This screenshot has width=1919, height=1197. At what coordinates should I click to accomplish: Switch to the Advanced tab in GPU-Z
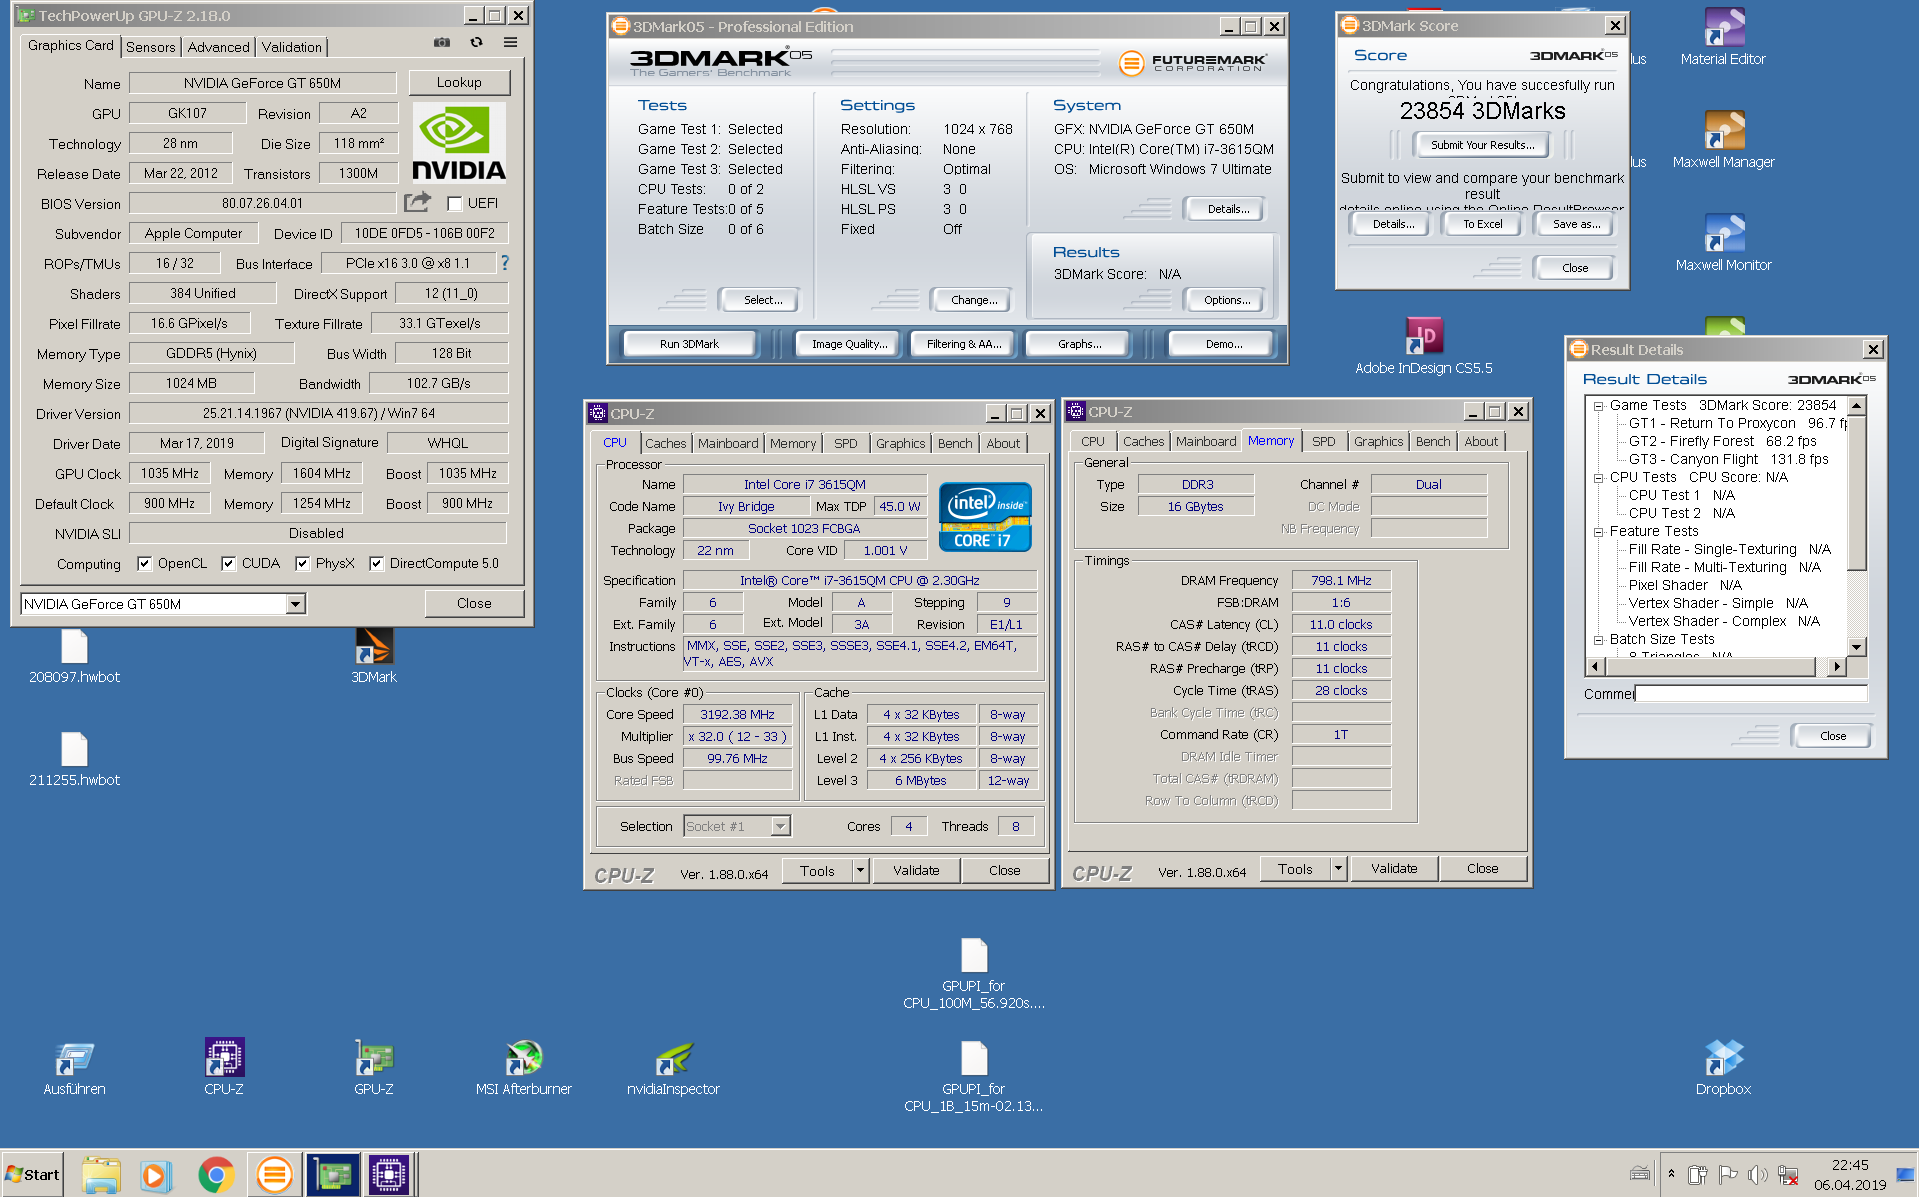click(218, 47)
